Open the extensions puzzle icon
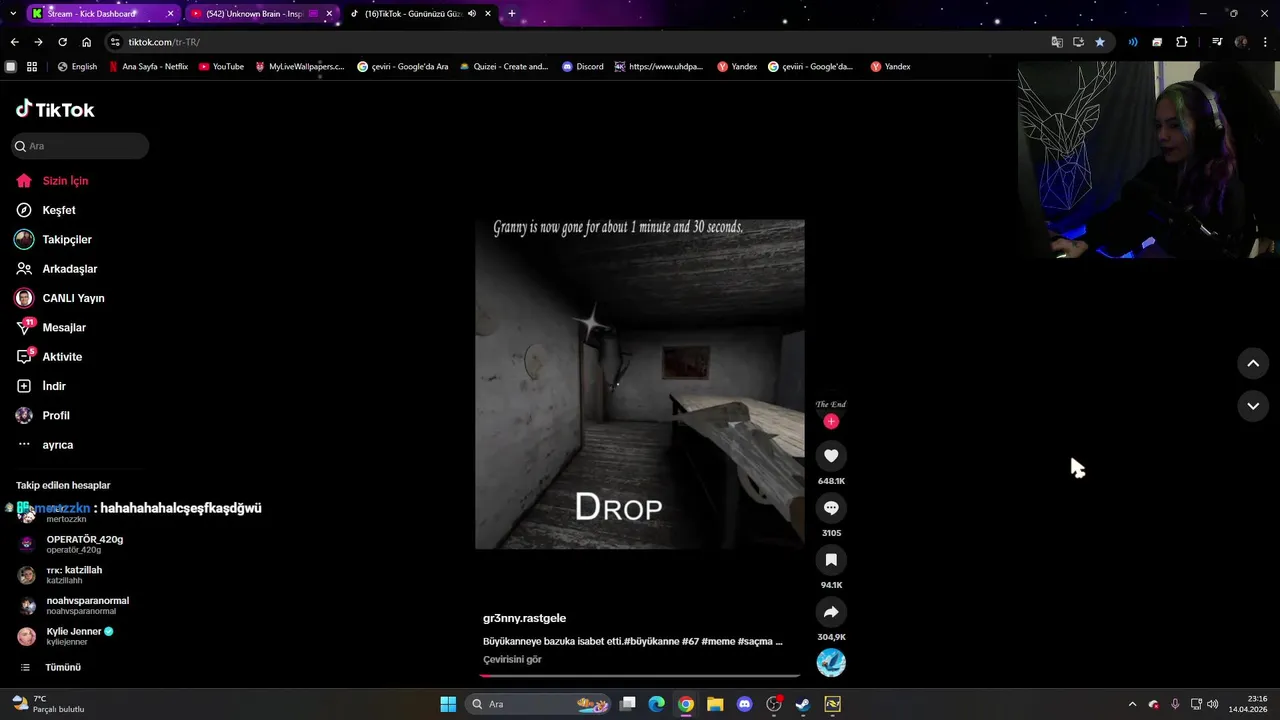1280x720 pixels. coord(1181,42)
